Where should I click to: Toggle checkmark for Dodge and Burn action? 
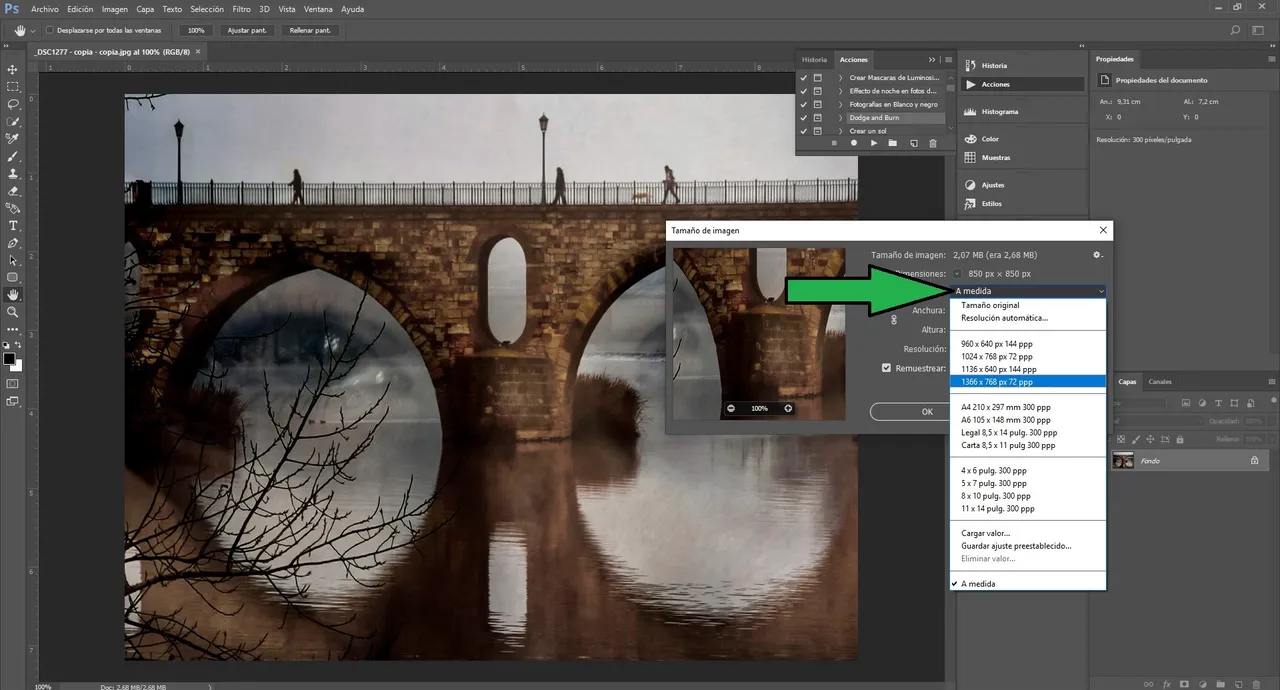click(804, 118)
